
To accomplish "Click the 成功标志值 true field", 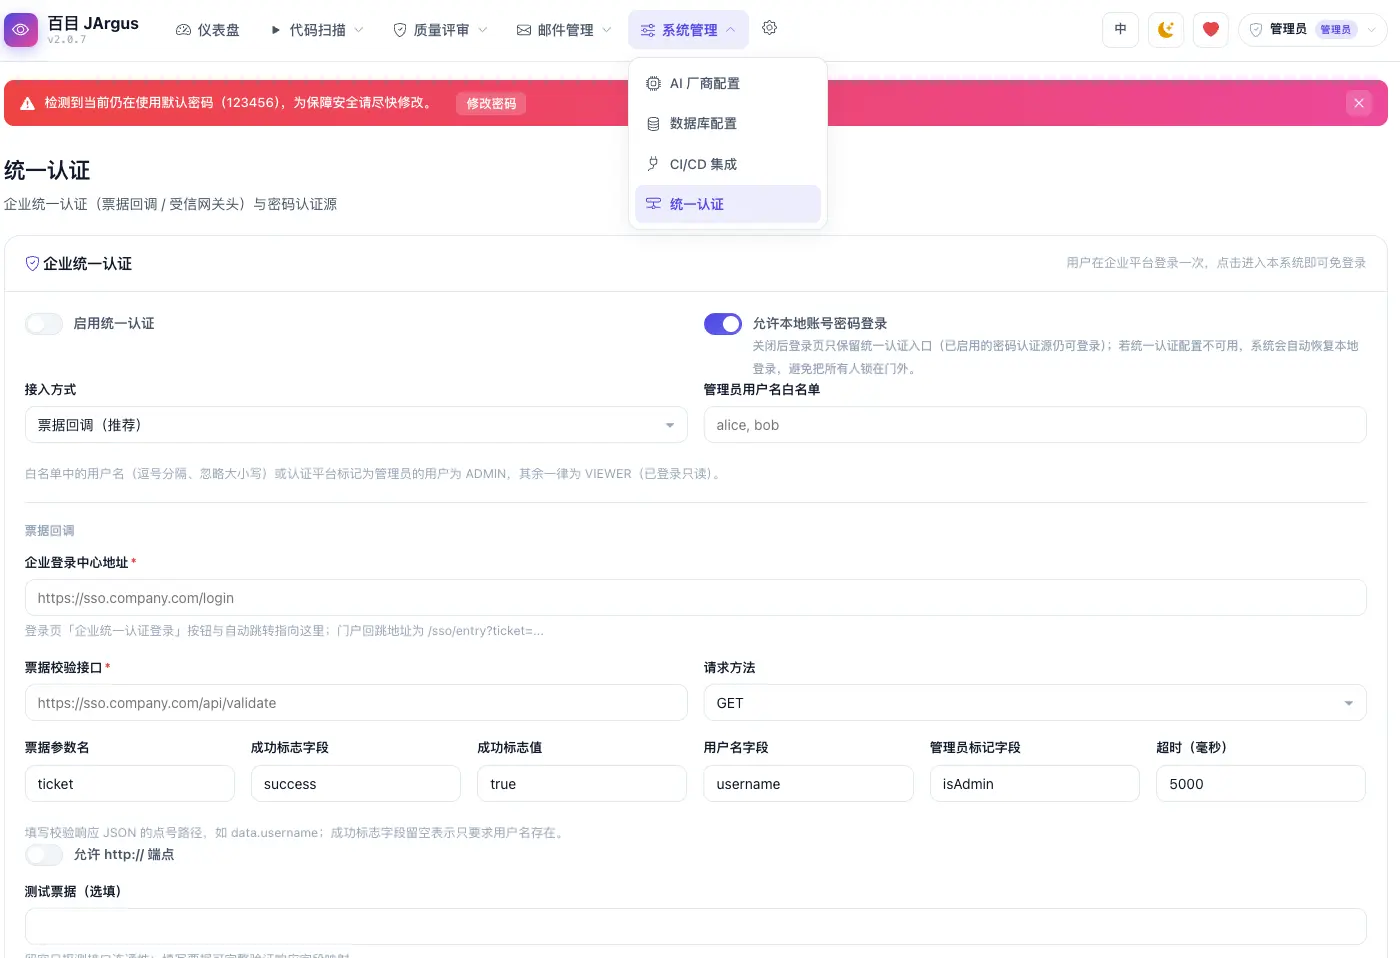I will tap(582, 784).
